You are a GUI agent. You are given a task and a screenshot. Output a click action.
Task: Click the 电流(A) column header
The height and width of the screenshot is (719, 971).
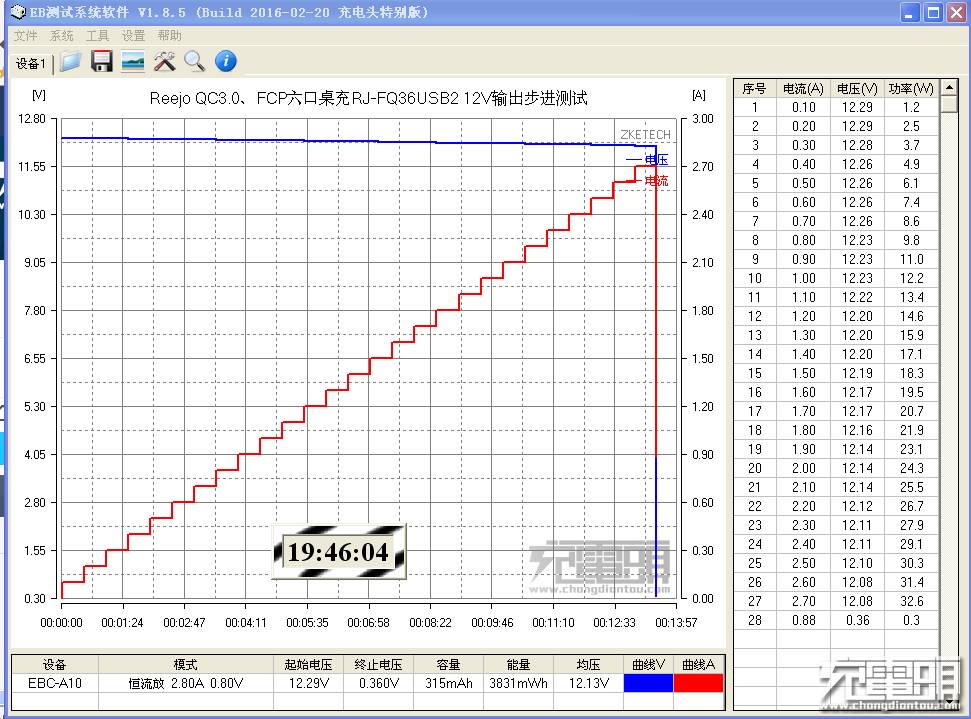tap(803, 89)
